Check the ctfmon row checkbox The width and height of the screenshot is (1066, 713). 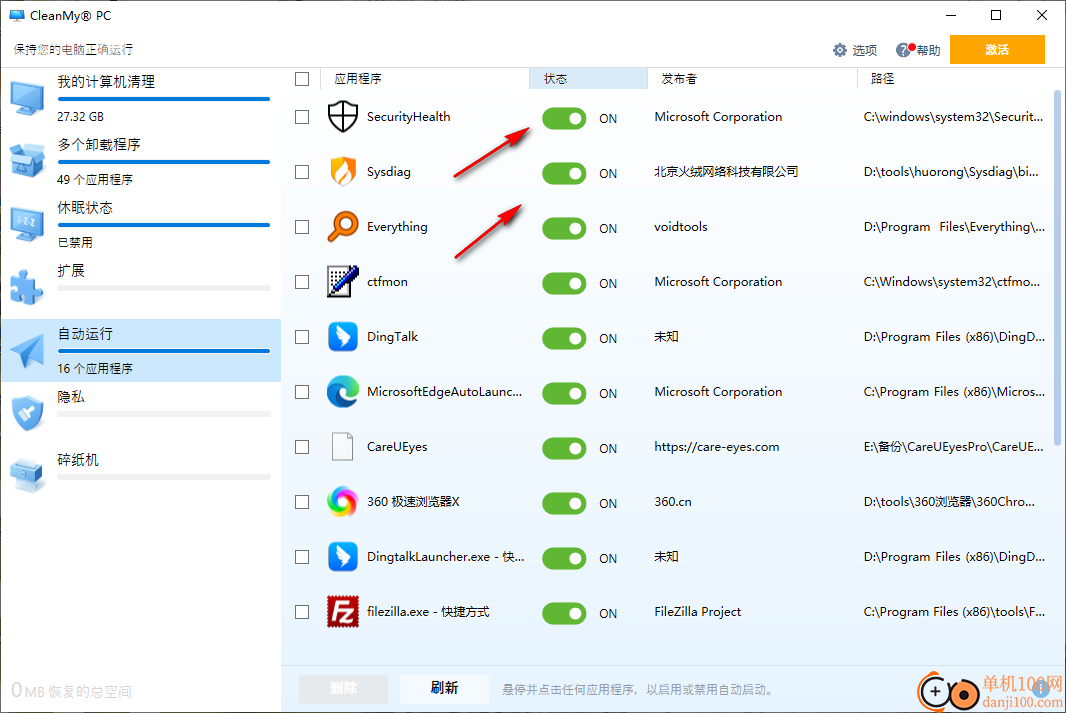point(302,282)
